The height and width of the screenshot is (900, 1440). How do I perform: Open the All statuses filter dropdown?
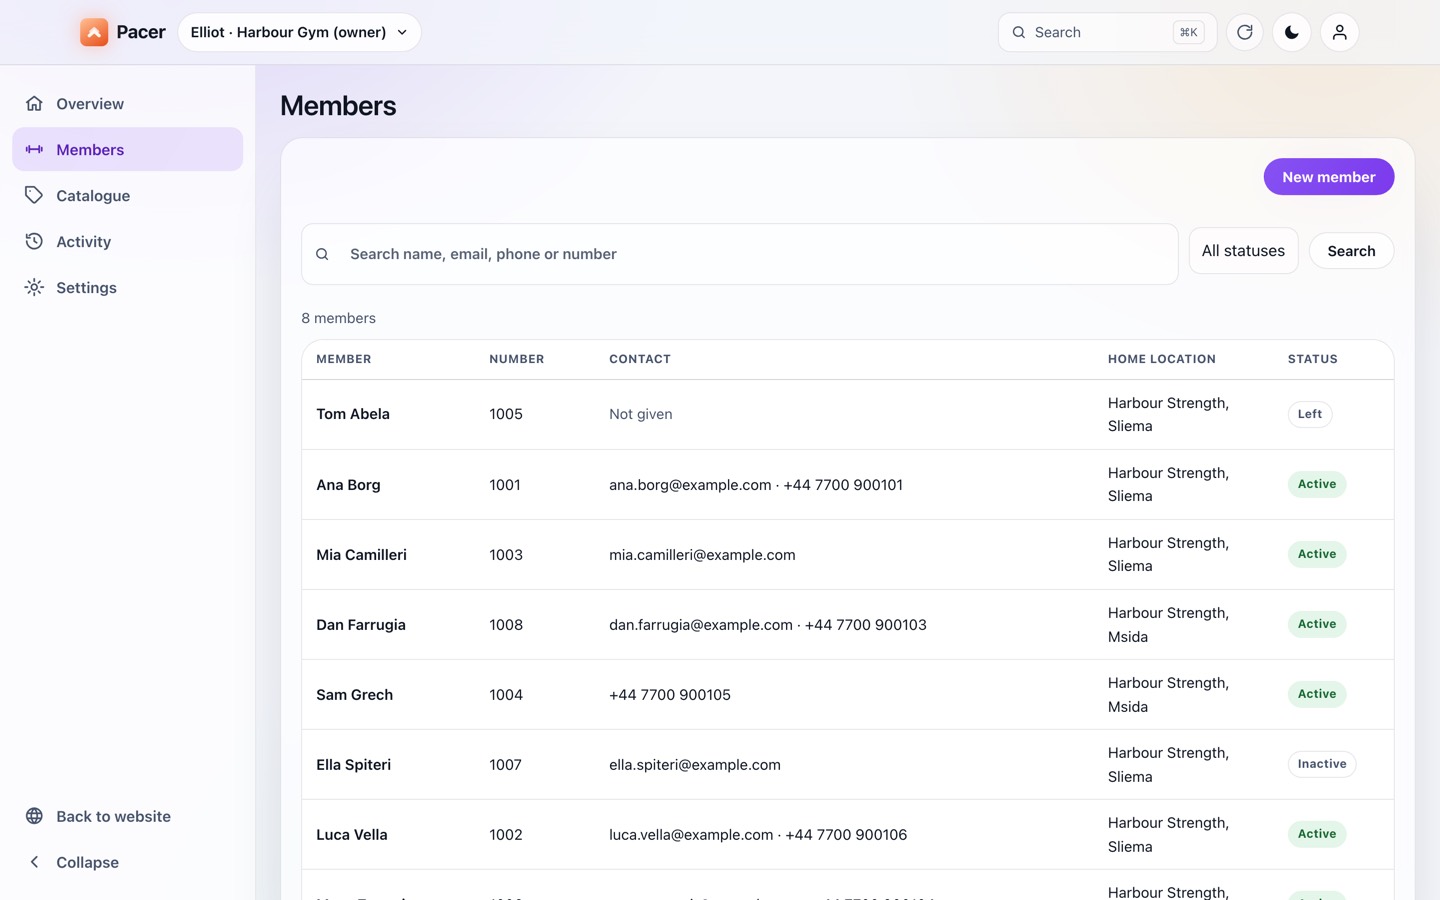1243,251
